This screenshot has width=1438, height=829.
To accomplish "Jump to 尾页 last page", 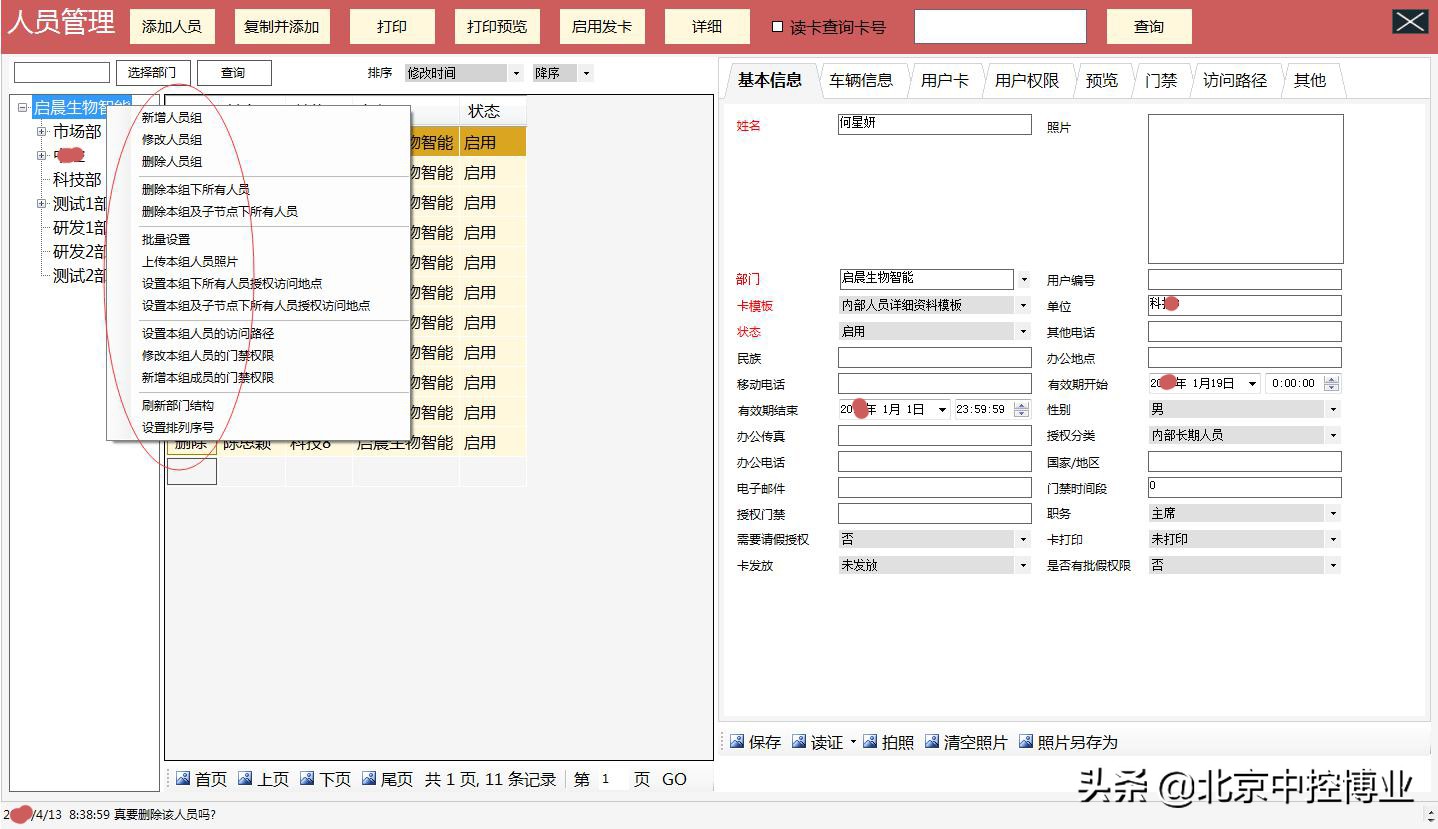I will (370, 779).
